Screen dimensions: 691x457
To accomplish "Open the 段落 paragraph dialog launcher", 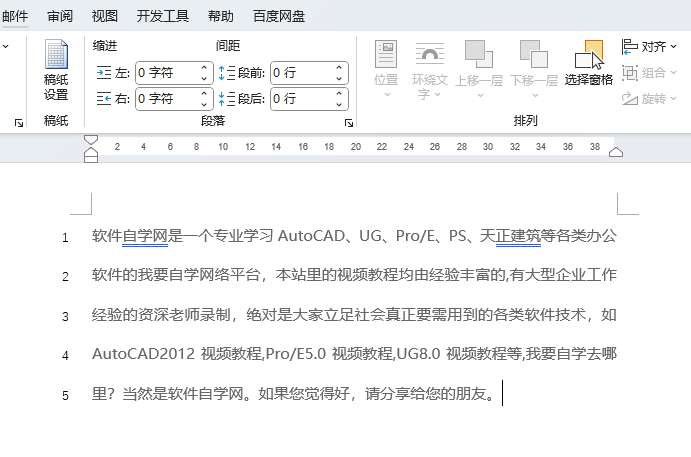I will [349, 123].
